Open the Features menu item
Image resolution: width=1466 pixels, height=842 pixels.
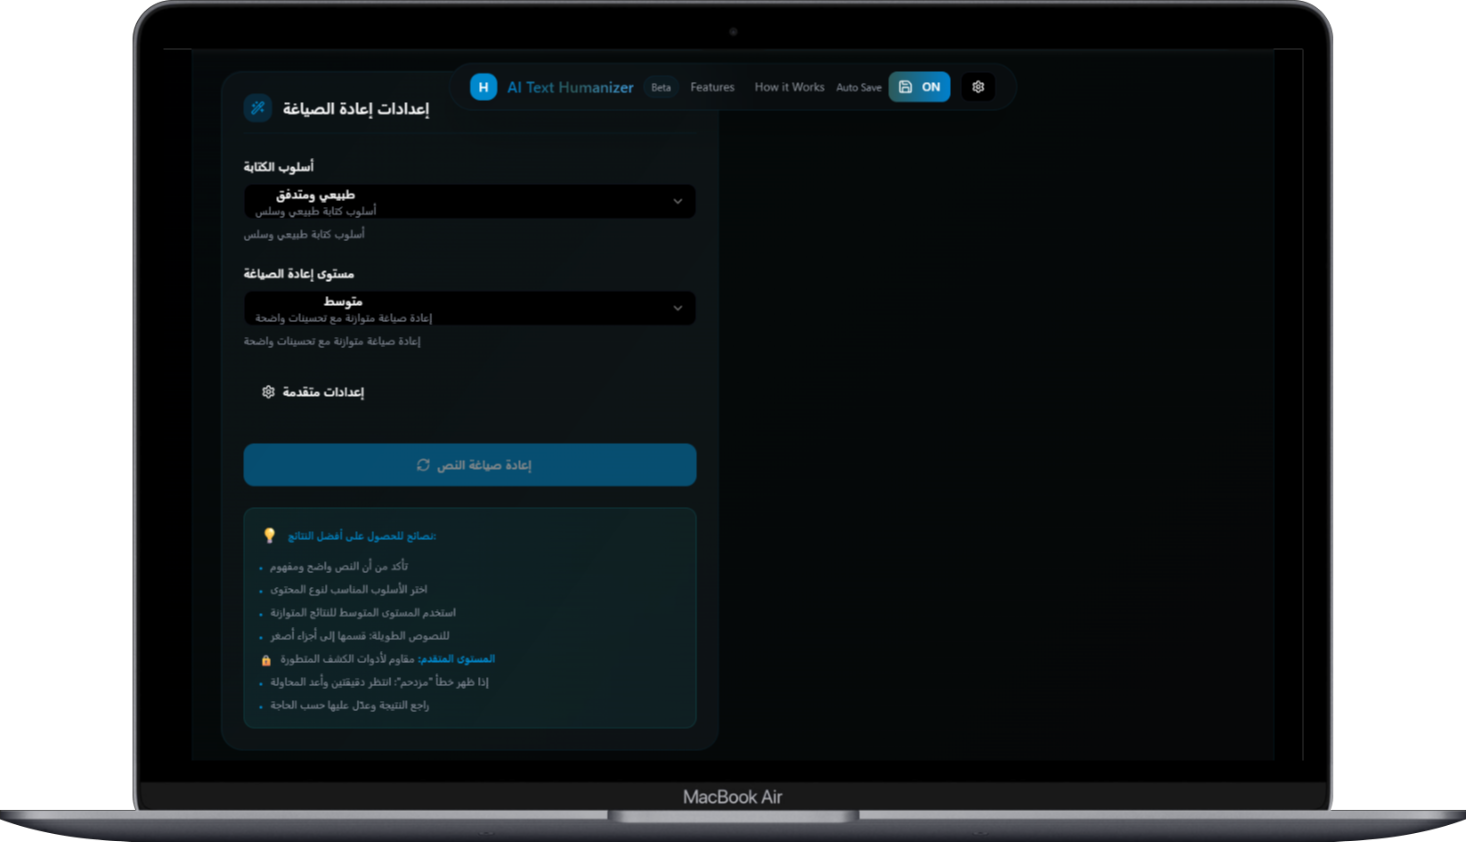pos(712,87)
